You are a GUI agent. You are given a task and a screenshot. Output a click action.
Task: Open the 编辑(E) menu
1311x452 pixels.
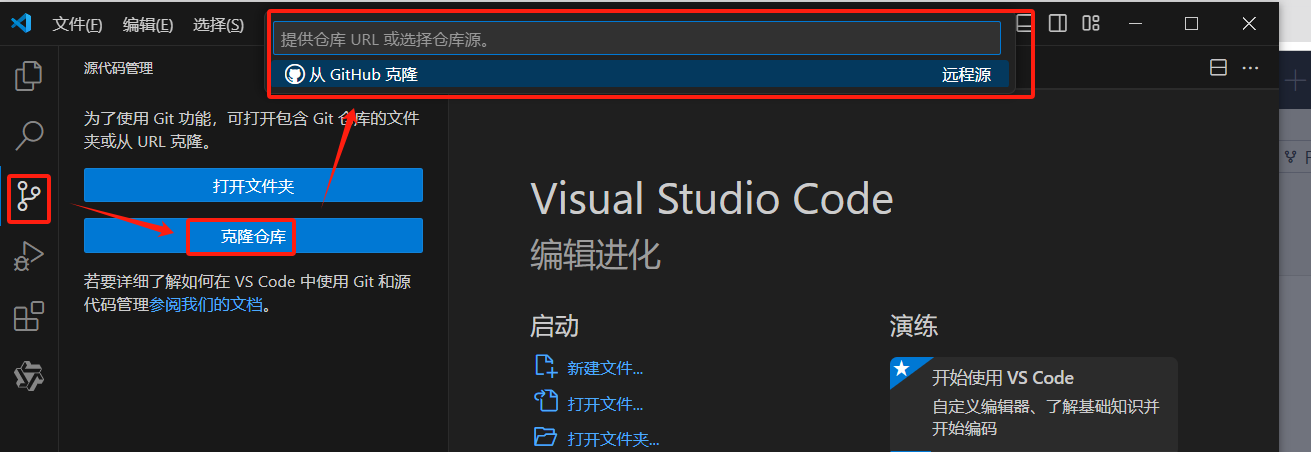point(148,24)
